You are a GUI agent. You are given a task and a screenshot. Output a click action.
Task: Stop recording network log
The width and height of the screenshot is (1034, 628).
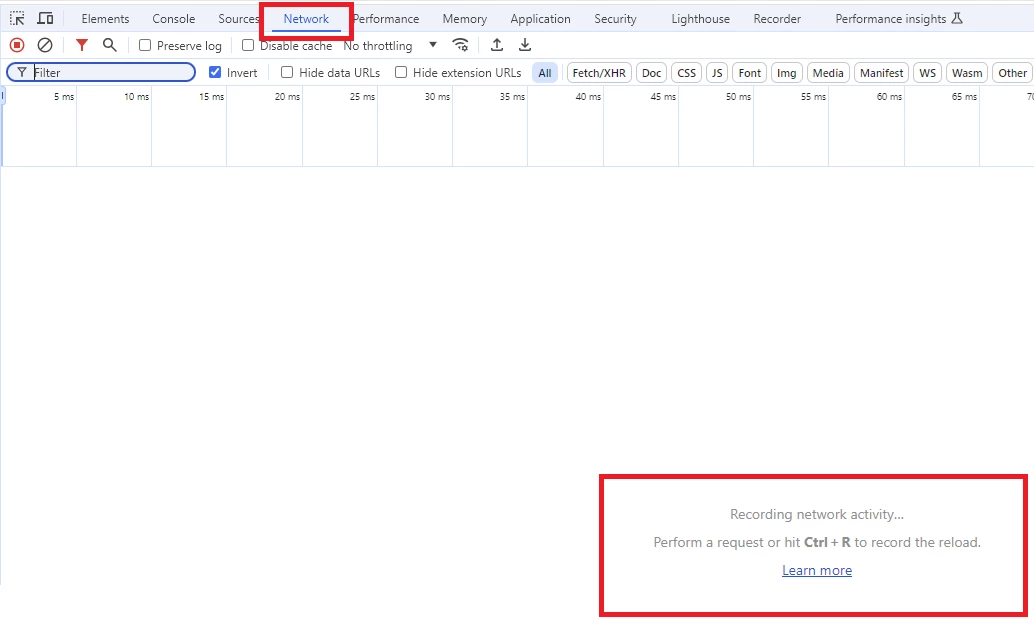[x=17, y=46]
